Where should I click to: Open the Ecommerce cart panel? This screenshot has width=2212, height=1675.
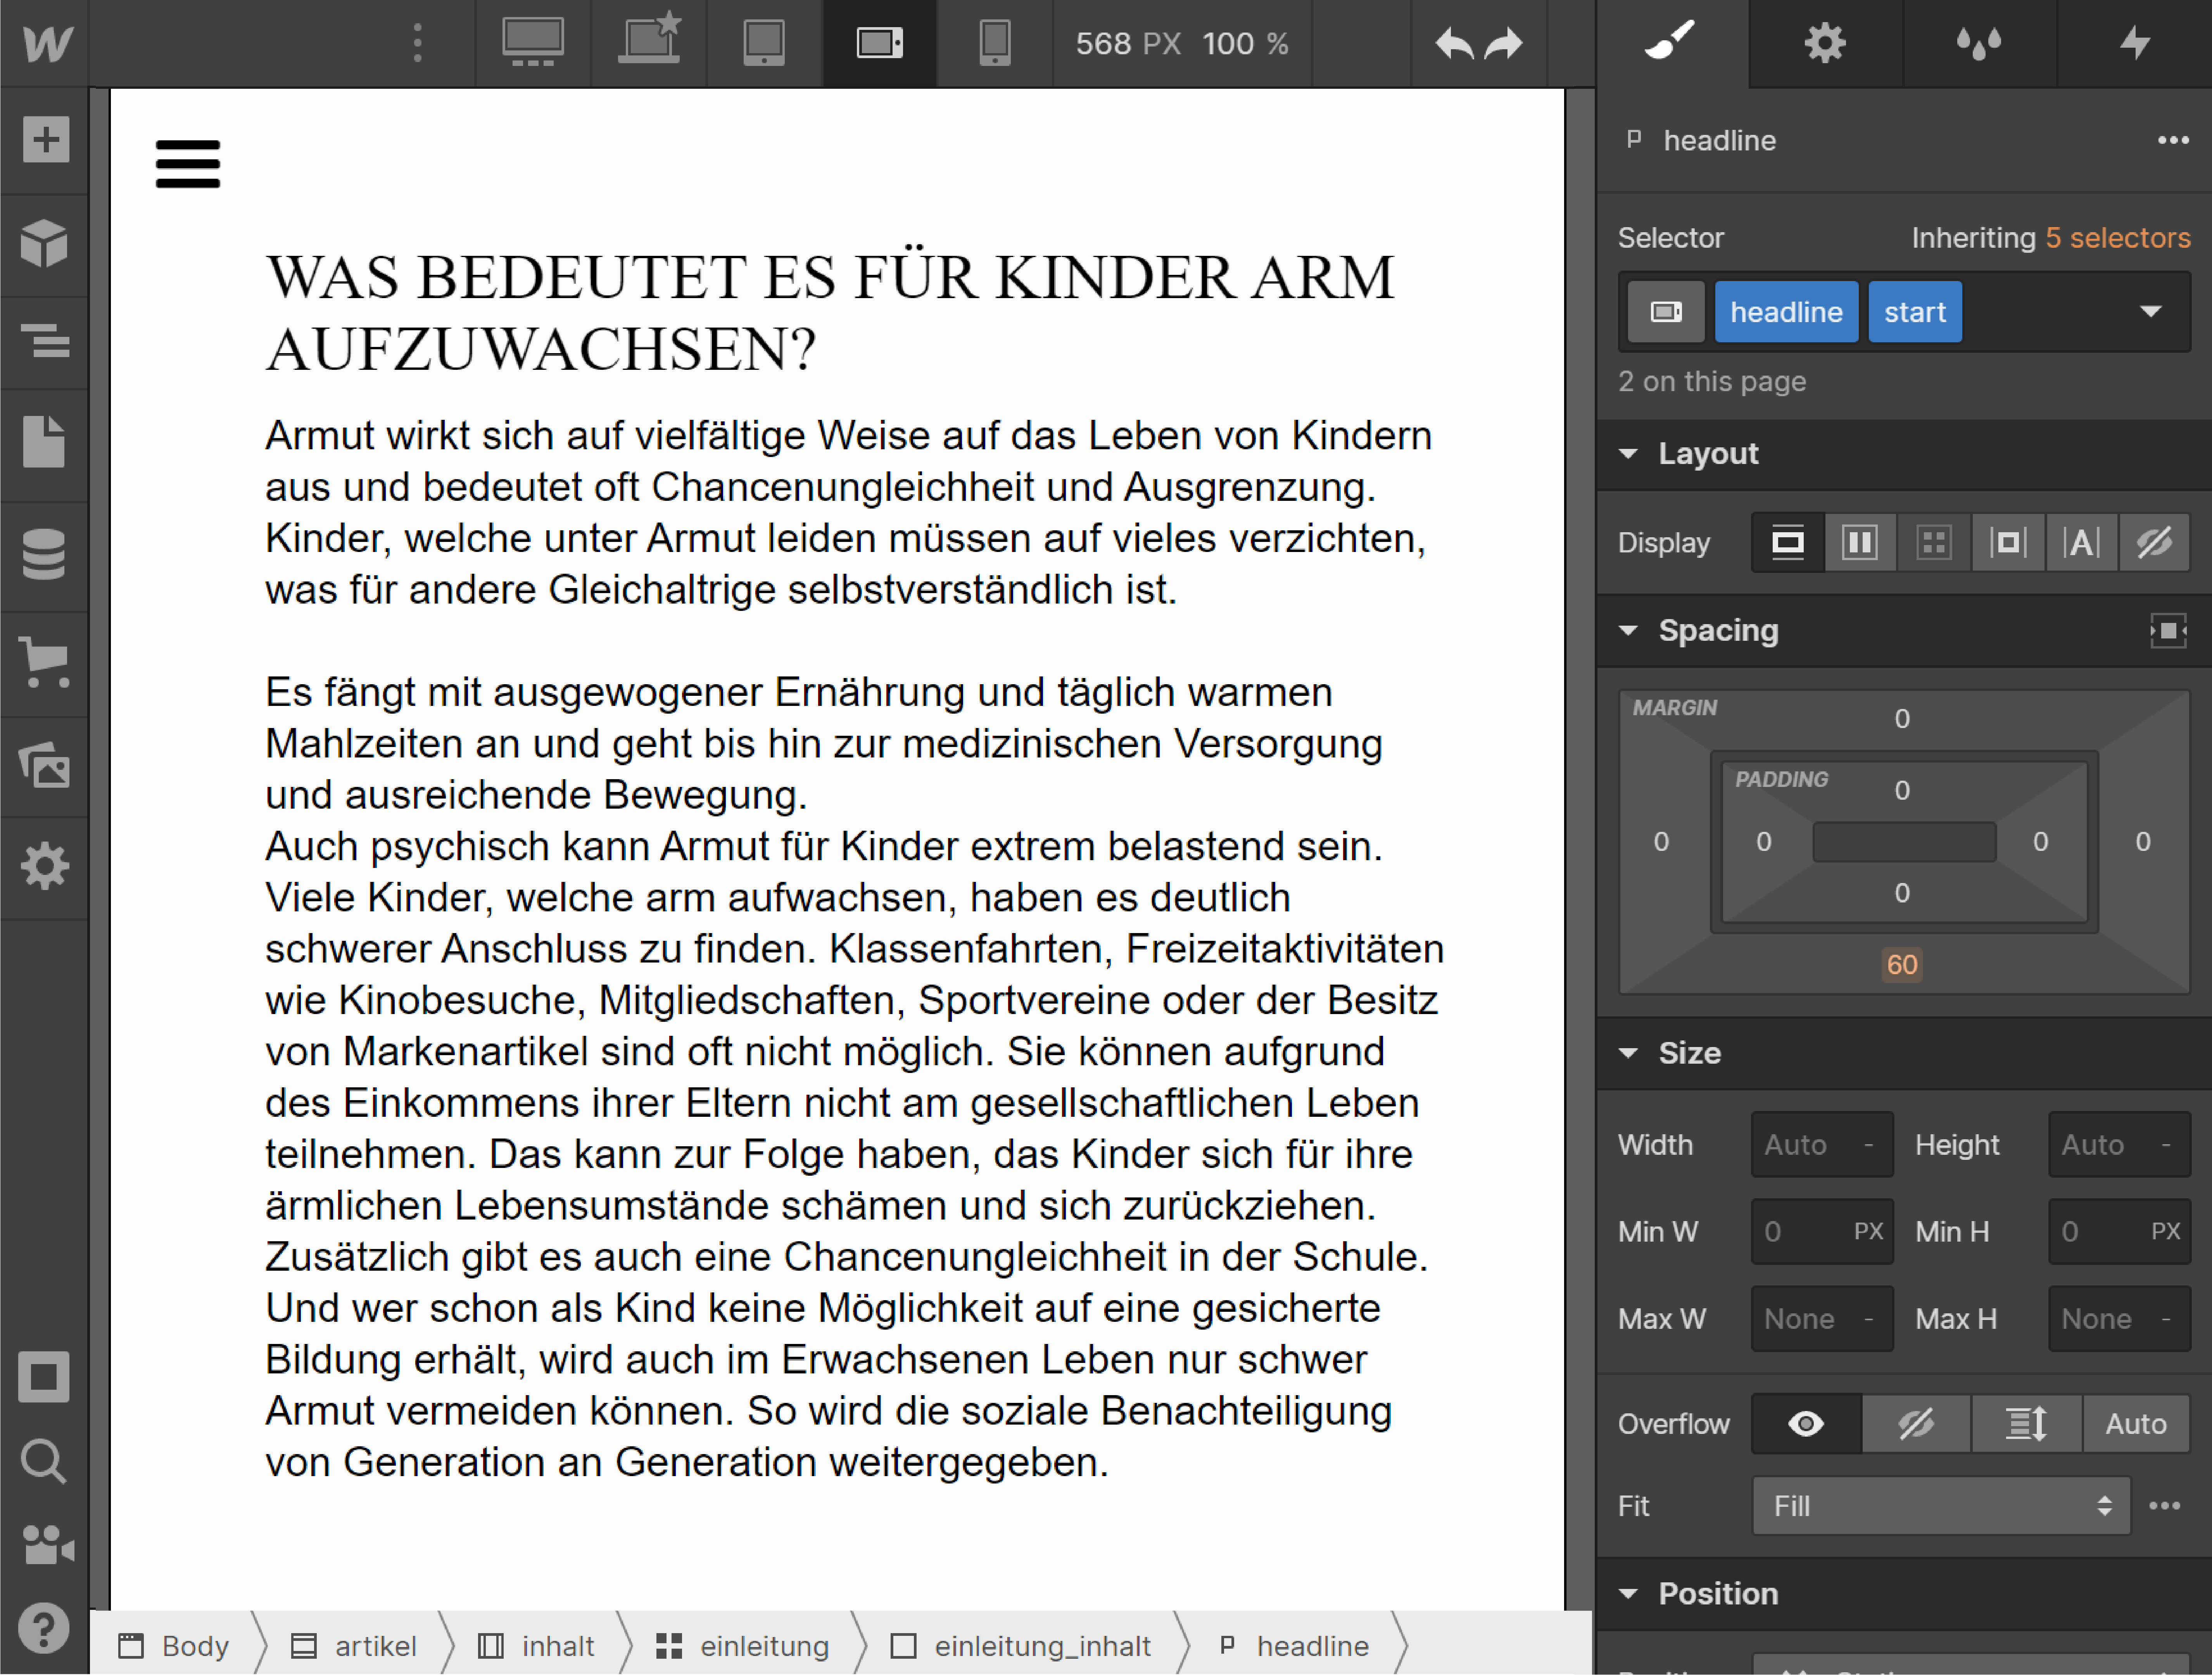coord(45,662)
